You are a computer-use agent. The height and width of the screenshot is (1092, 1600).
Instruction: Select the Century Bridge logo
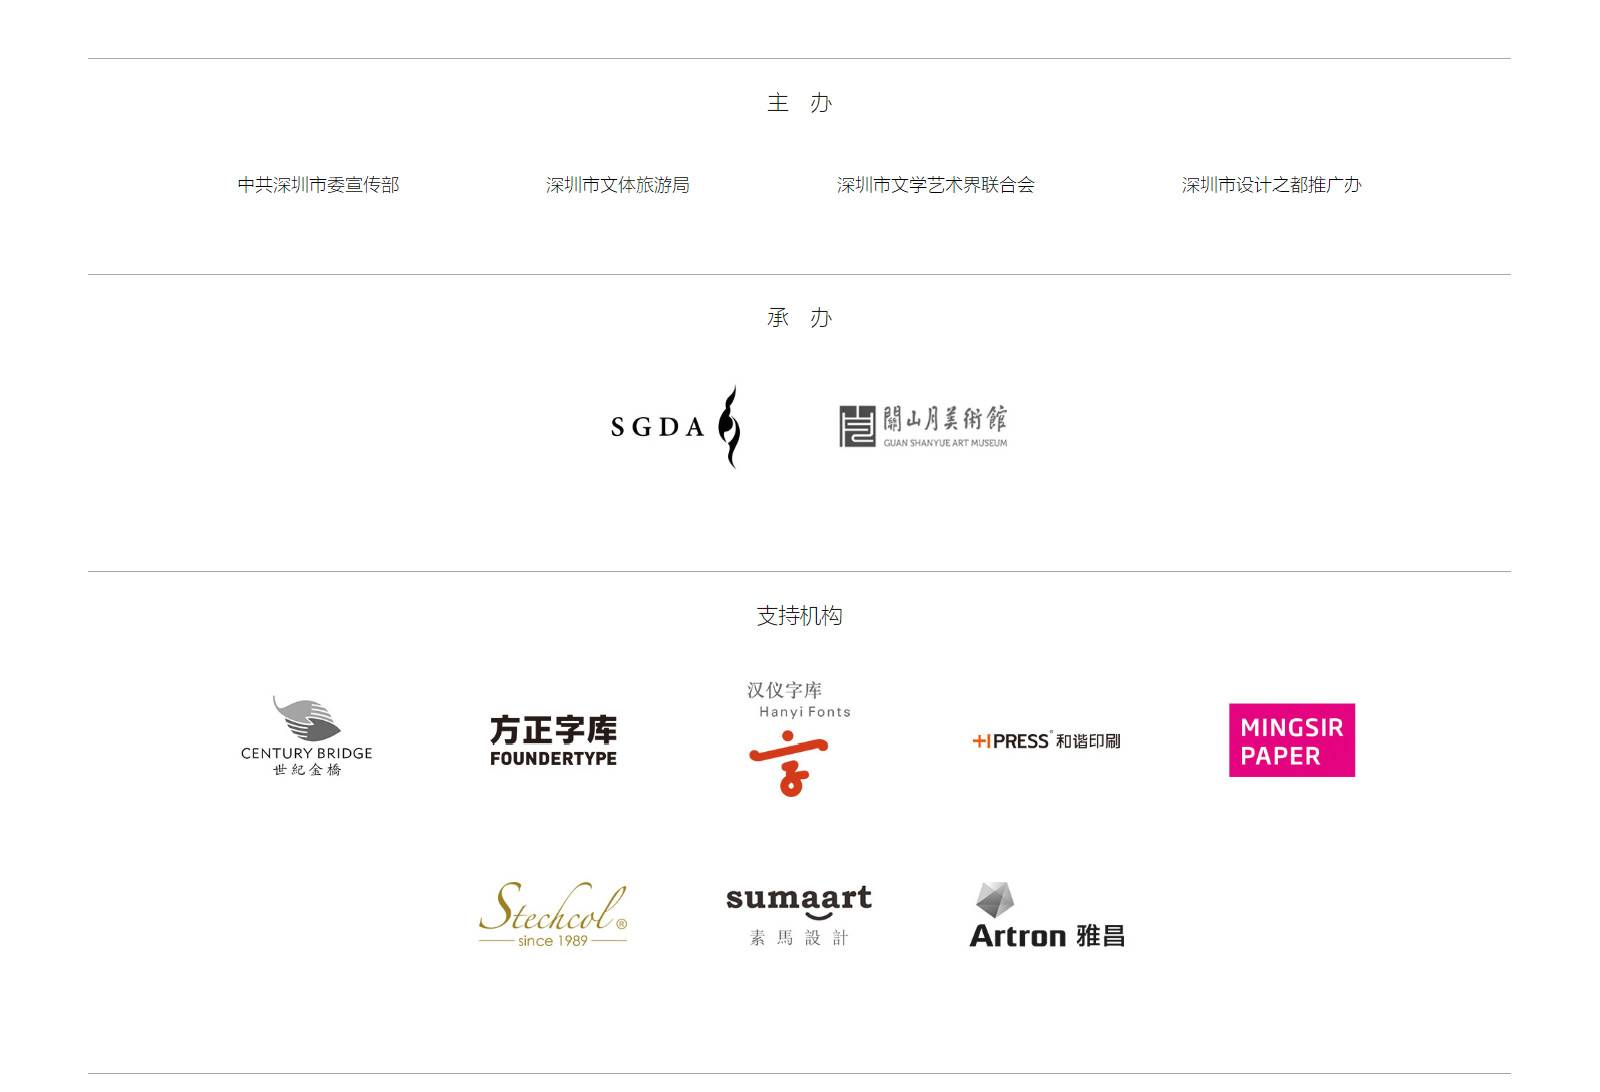[307, 737]
